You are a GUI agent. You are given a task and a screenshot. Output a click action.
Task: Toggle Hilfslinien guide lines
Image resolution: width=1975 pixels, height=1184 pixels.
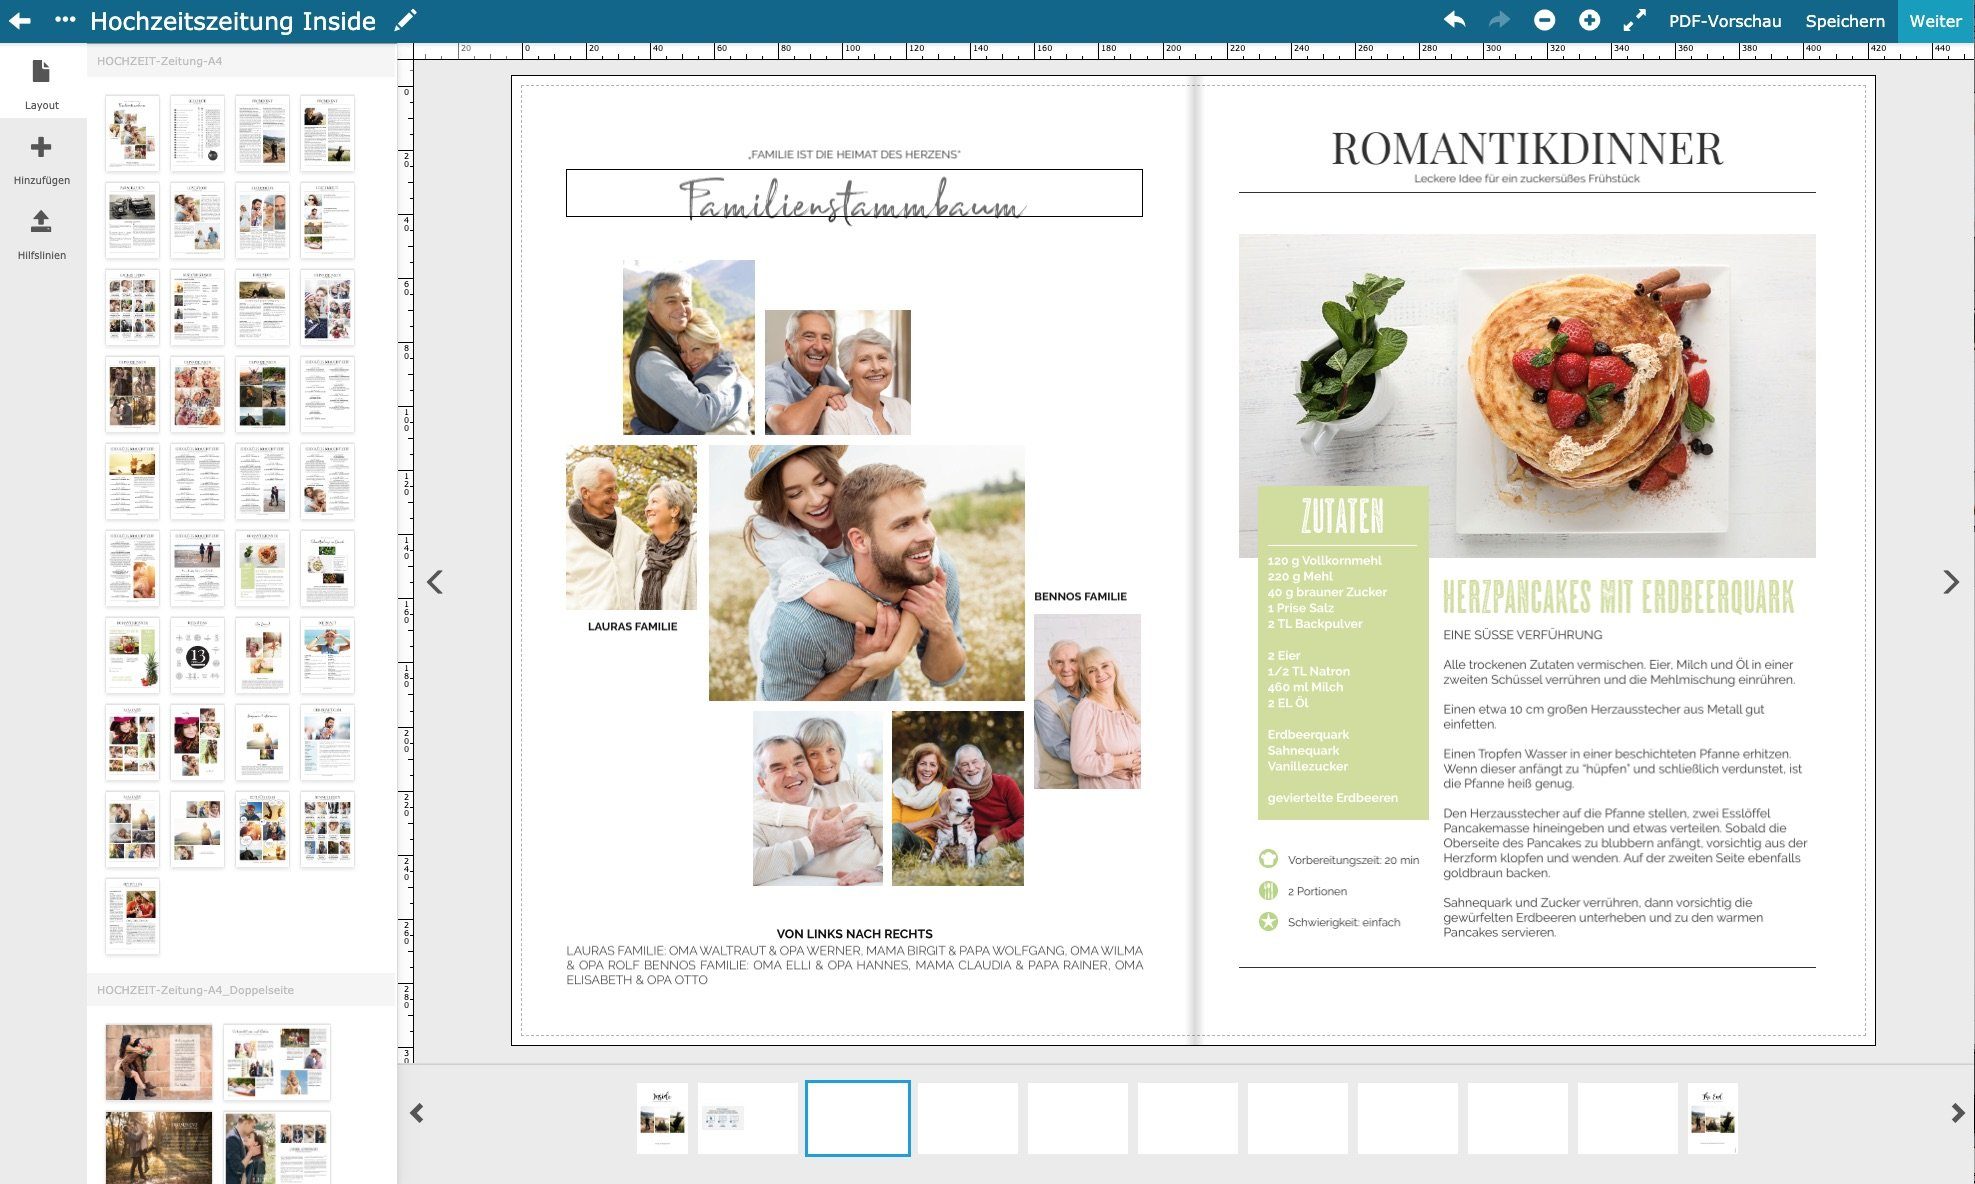tap(41, 234)
